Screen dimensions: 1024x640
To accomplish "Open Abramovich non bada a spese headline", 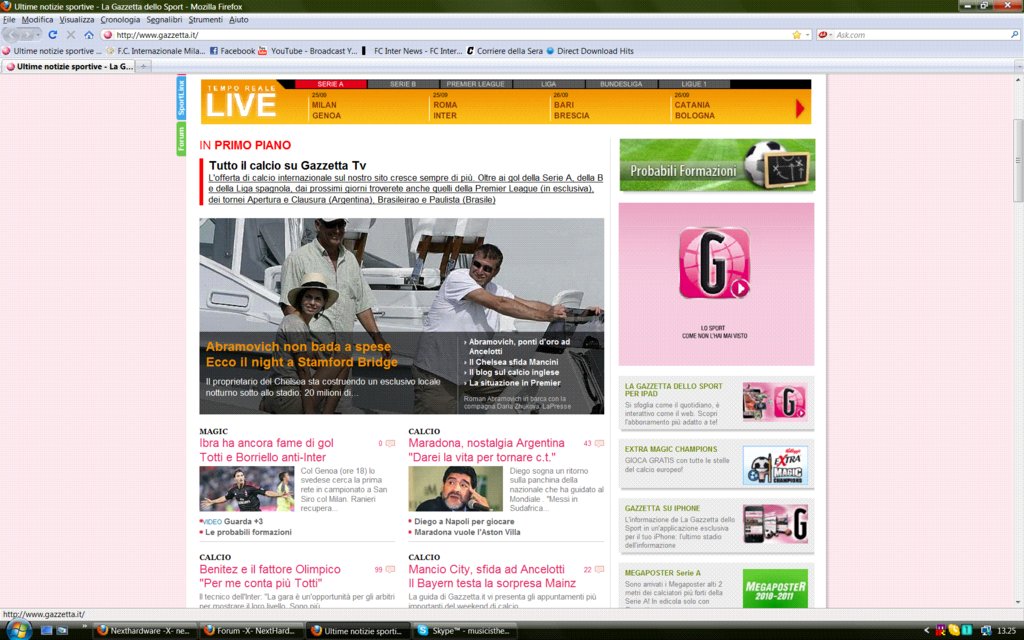I will point(302,355).
